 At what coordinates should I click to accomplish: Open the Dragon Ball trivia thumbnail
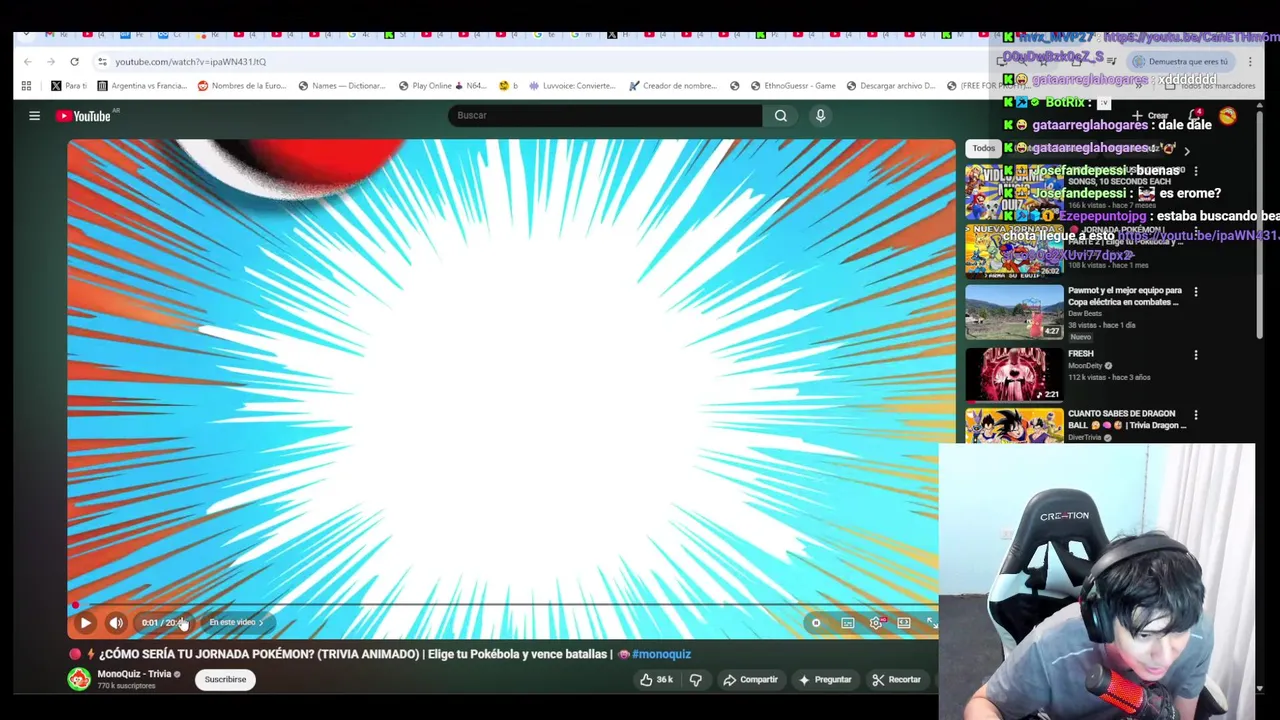(1014, 426)
